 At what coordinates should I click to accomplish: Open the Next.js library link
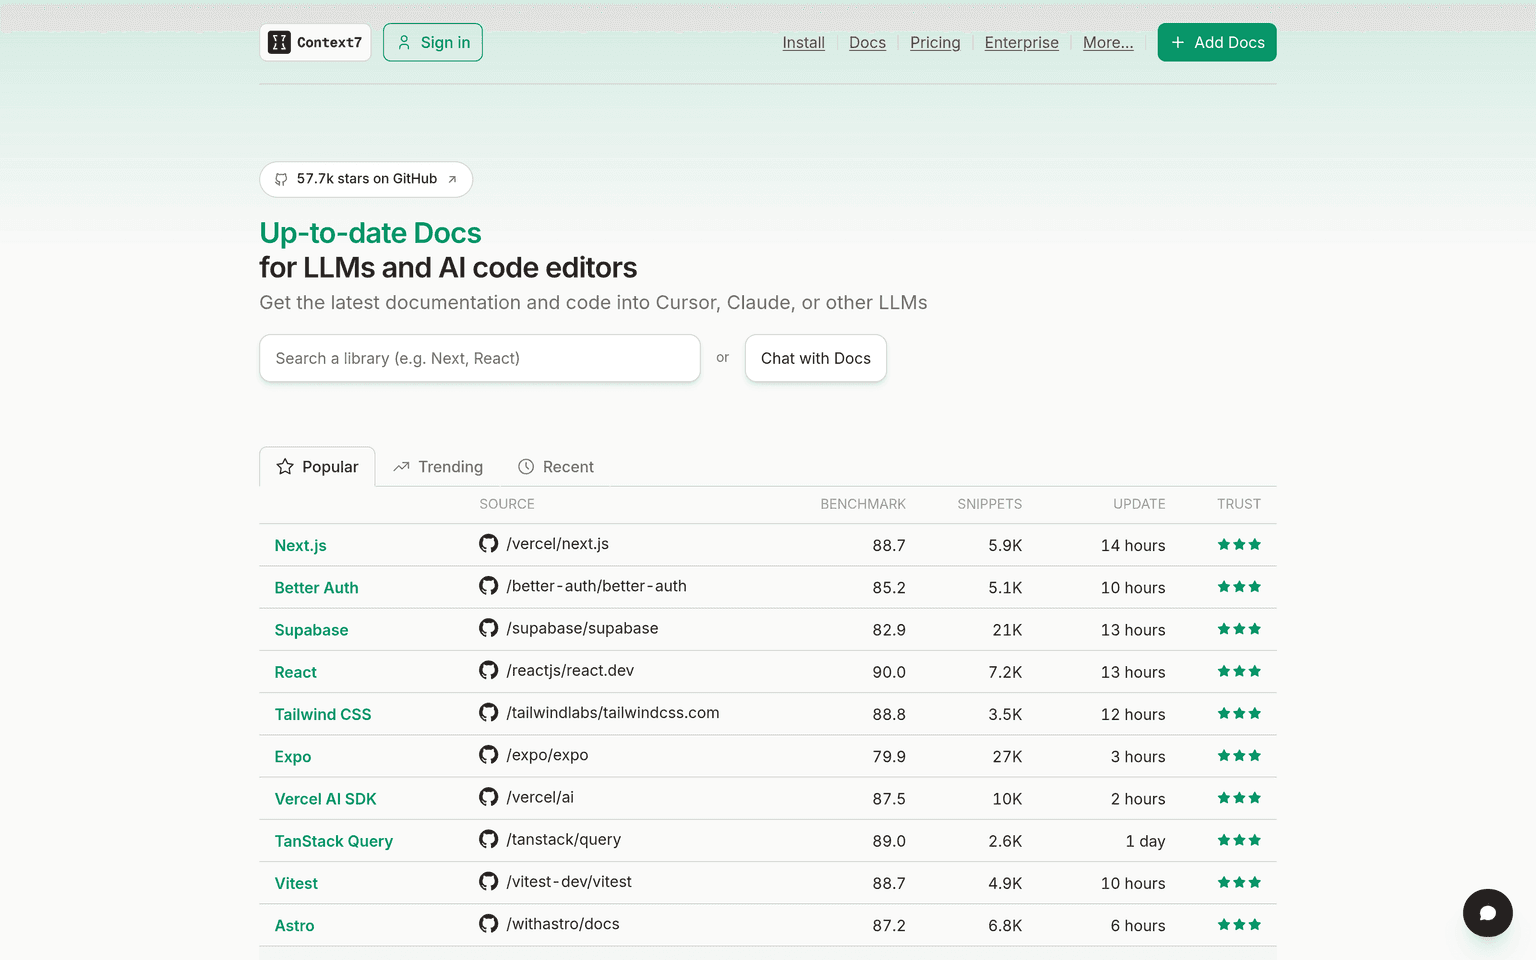click(x=301, y=545)
